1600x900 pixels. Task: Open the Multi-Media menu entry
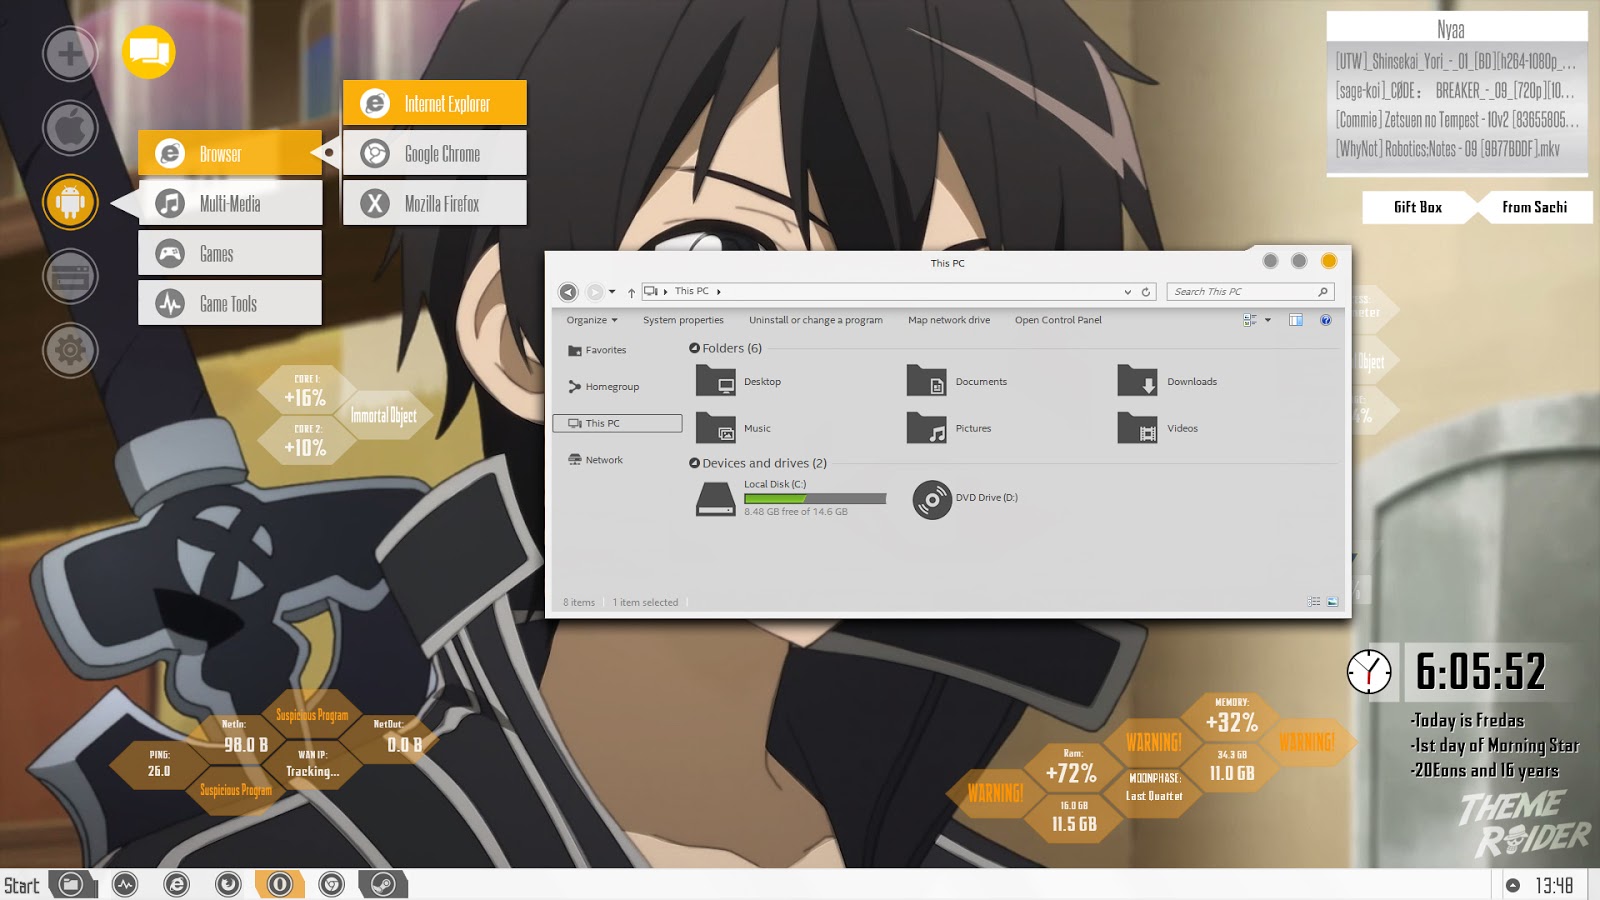click(x=229, y=202)
